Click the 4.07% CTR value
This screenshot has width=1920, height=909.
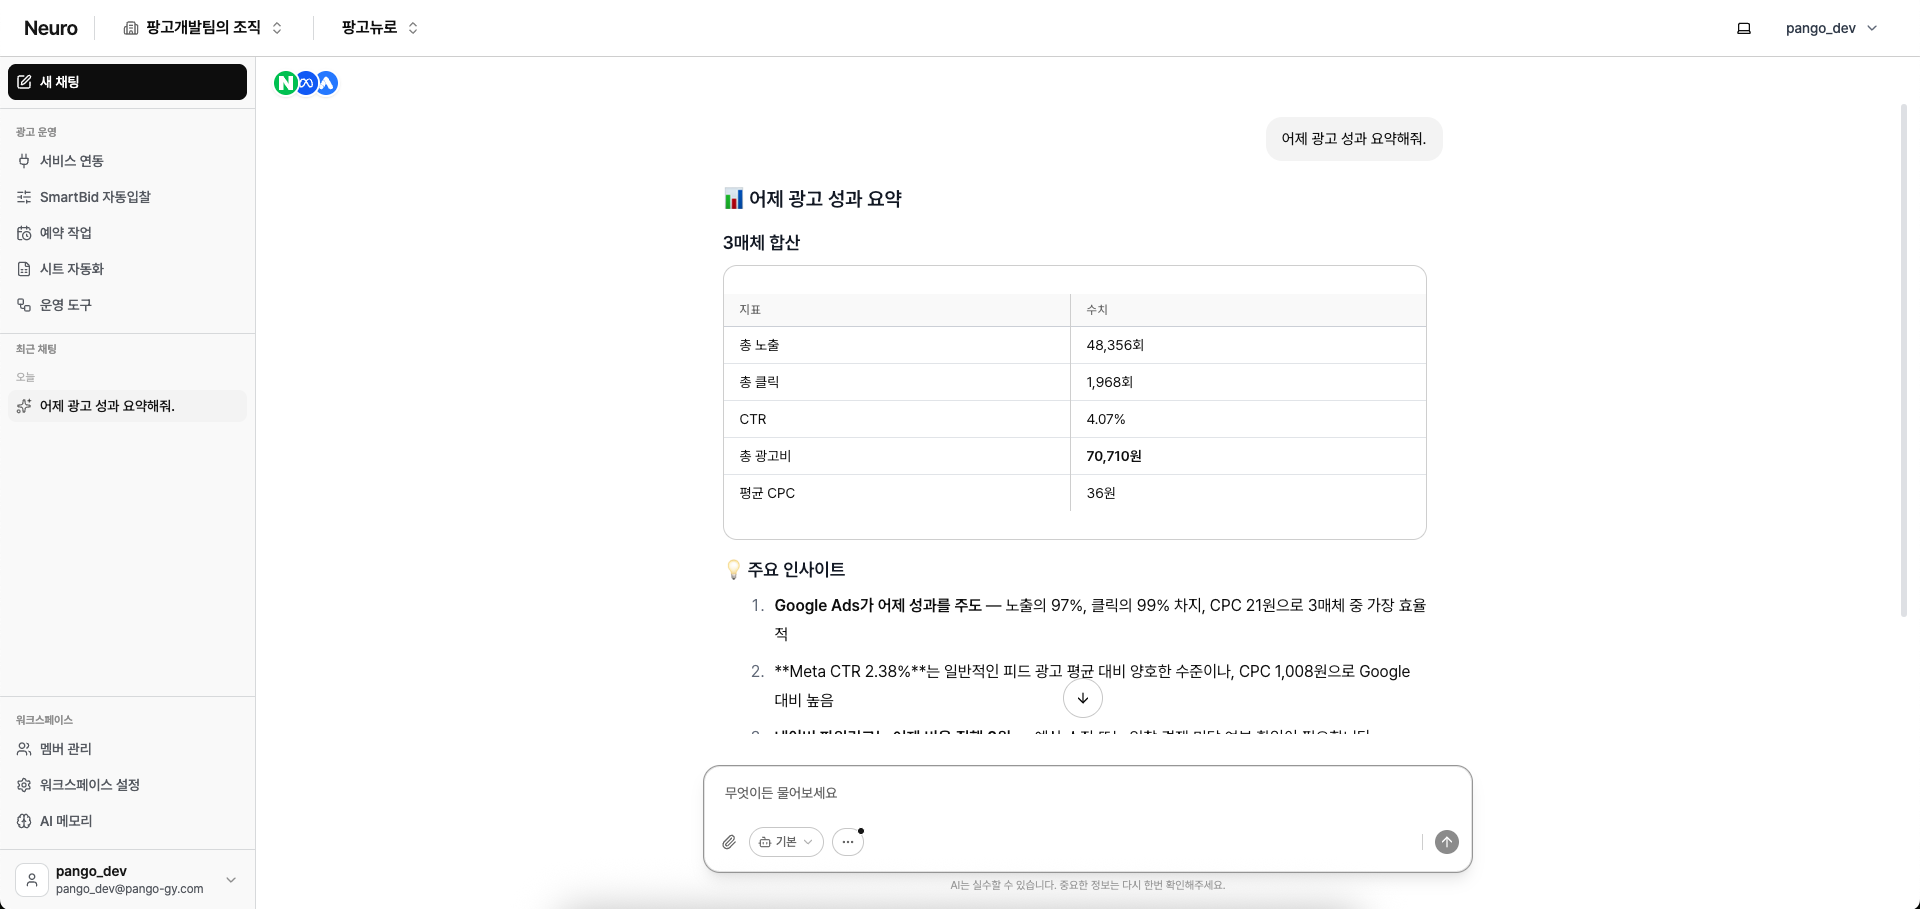[1106, 419]
